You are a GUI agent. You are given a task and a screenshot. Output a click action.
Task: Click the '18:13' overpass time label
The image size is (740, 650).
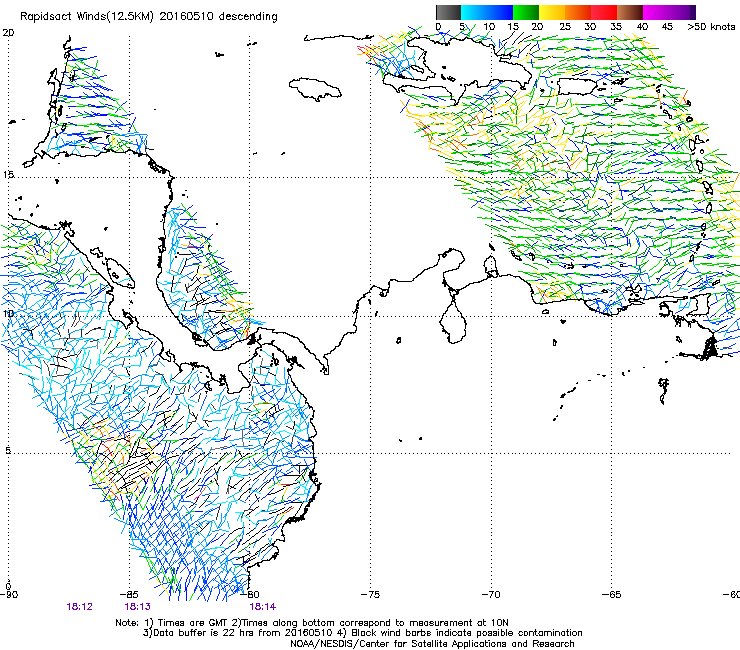(137, 607)
